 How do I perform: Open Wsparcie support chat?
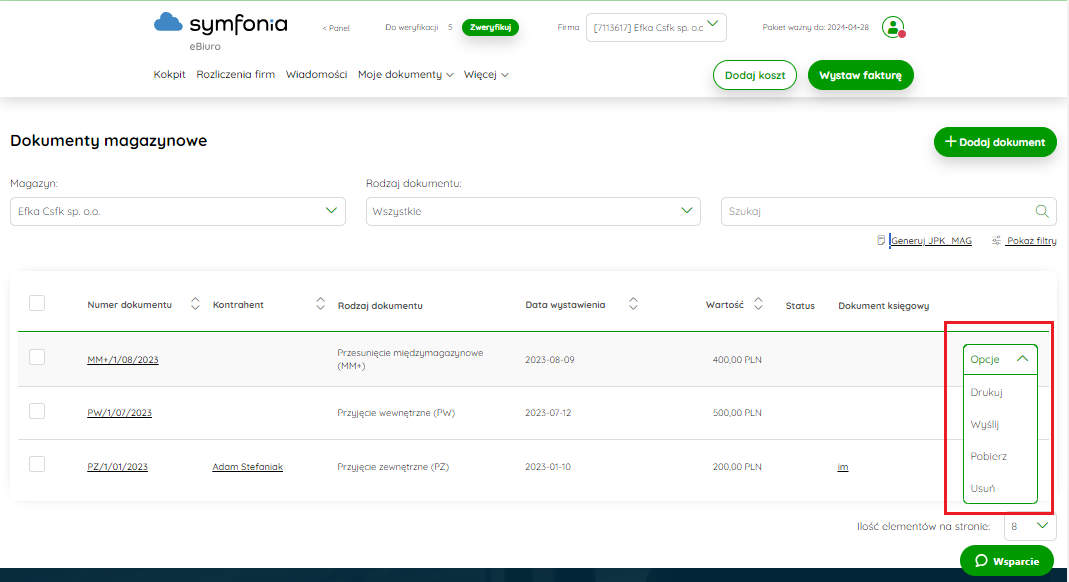coord(1006,561)
